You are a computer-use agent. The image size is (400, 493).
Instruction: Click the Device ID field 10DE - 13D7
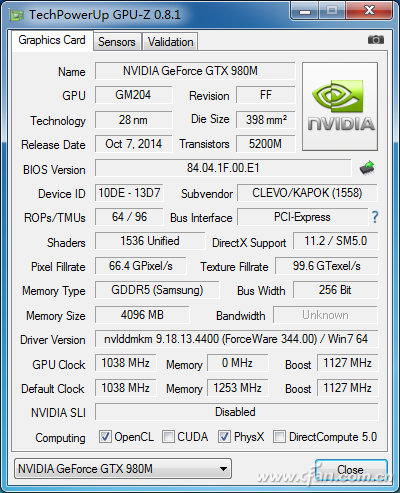tap(129, 193)
